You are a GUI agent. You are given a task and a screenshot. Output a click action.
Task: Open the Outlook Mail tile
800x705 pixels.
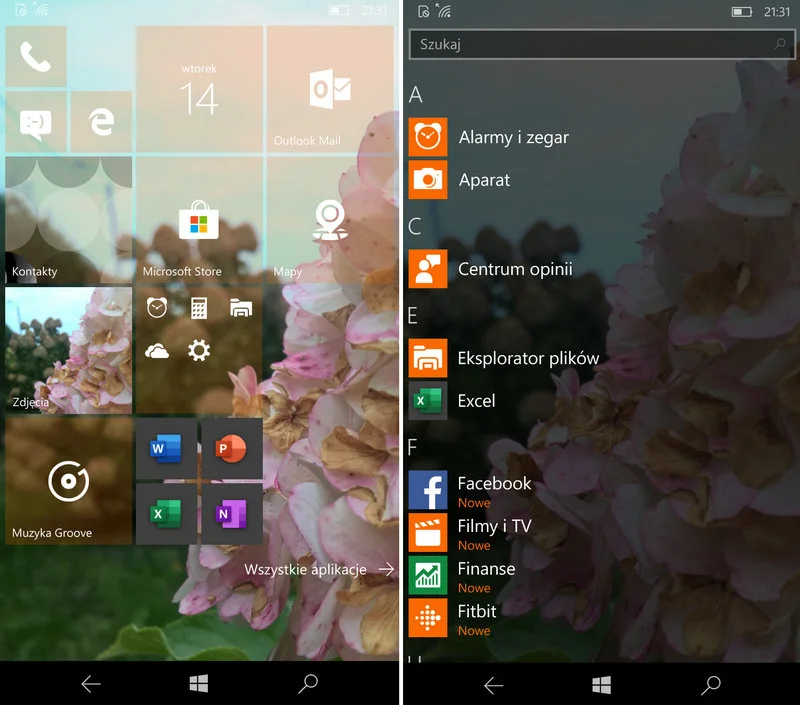[330, 91]
